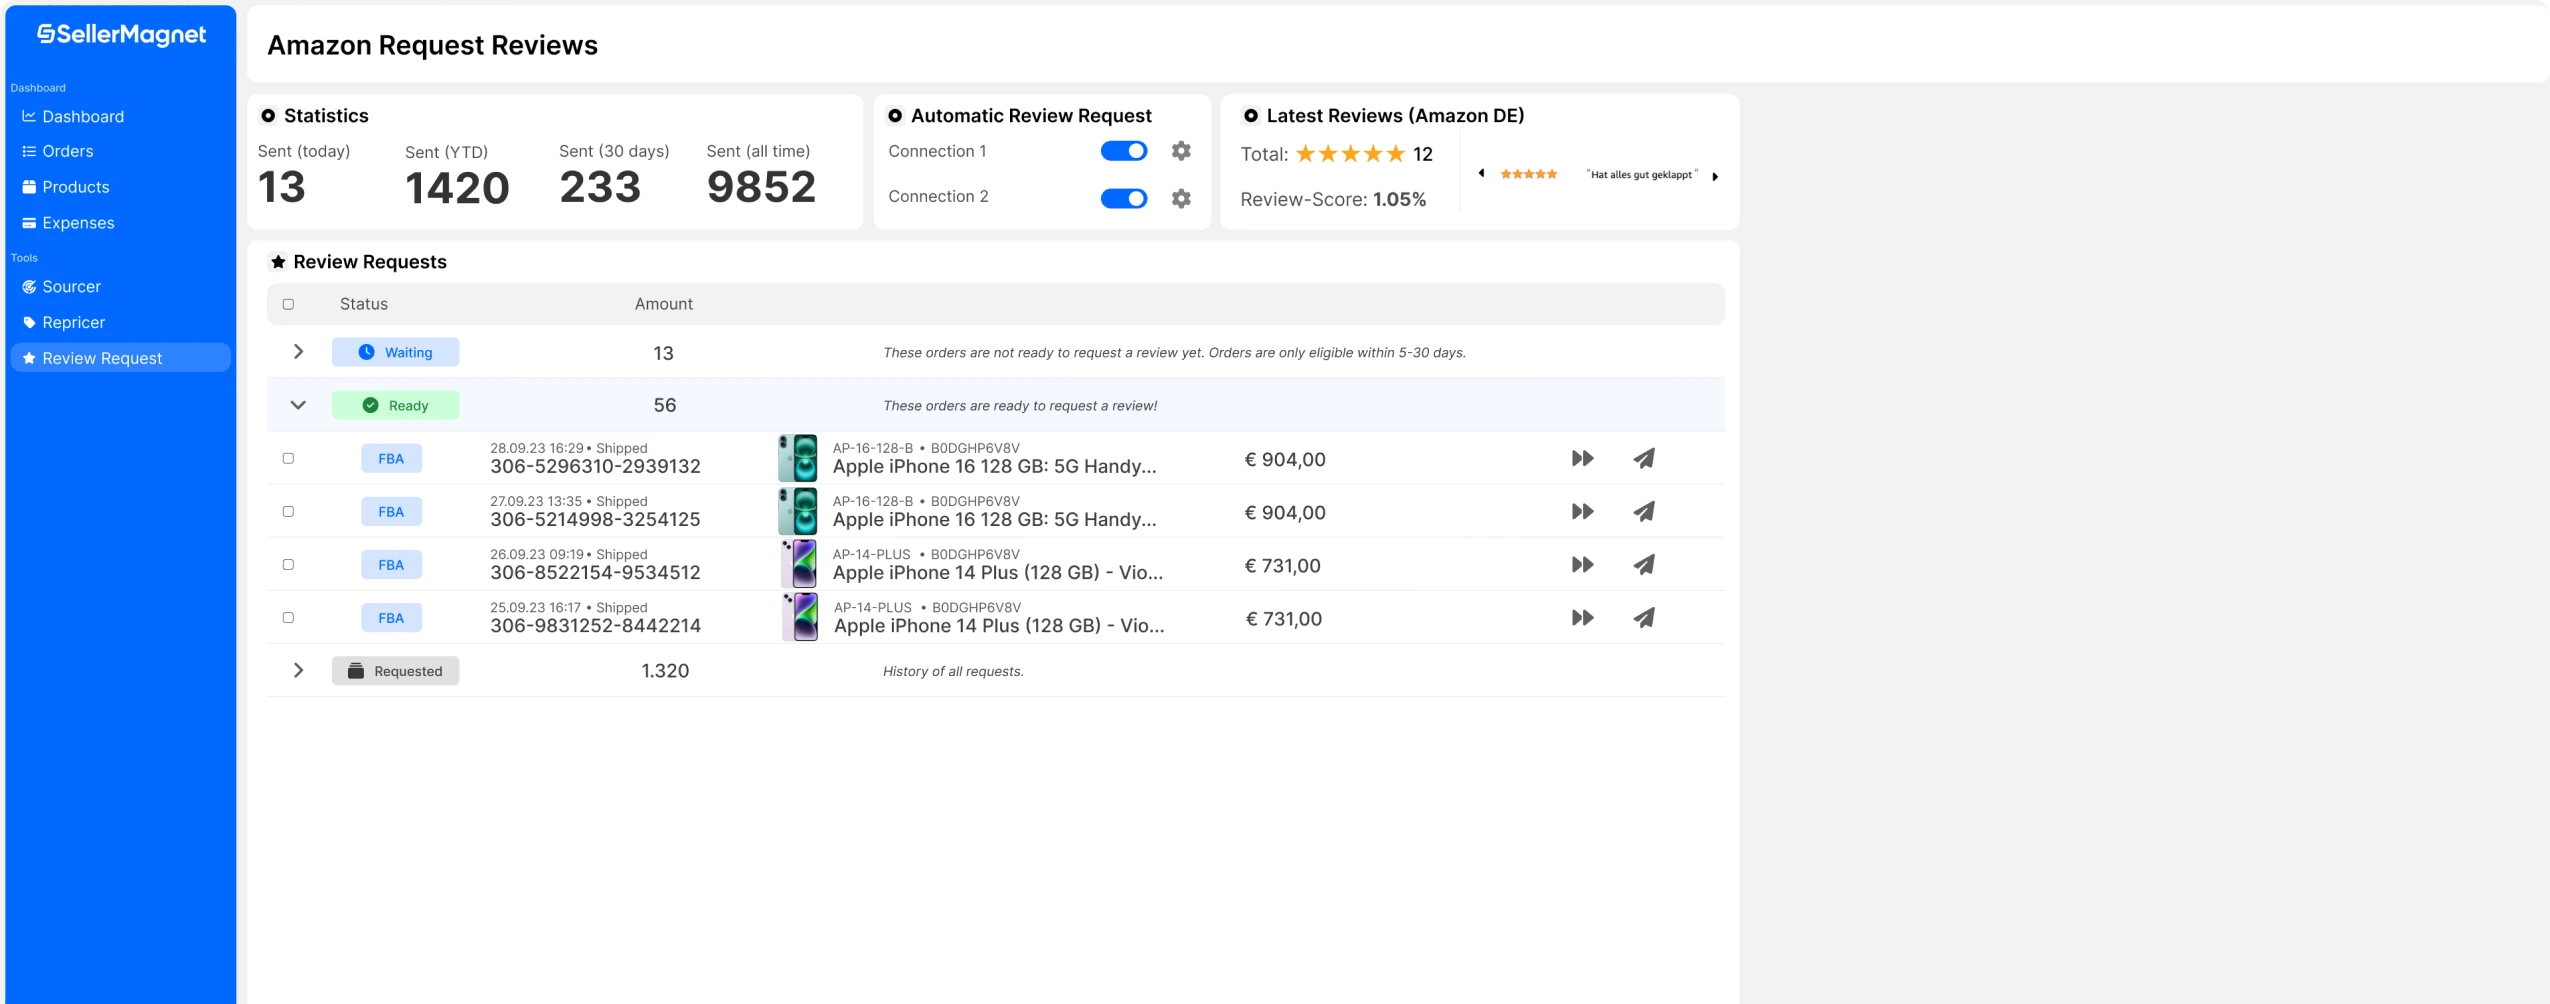Open the Sourcer tool
This screenshot has height=1004, width=2550.
(x=61, y=287)
